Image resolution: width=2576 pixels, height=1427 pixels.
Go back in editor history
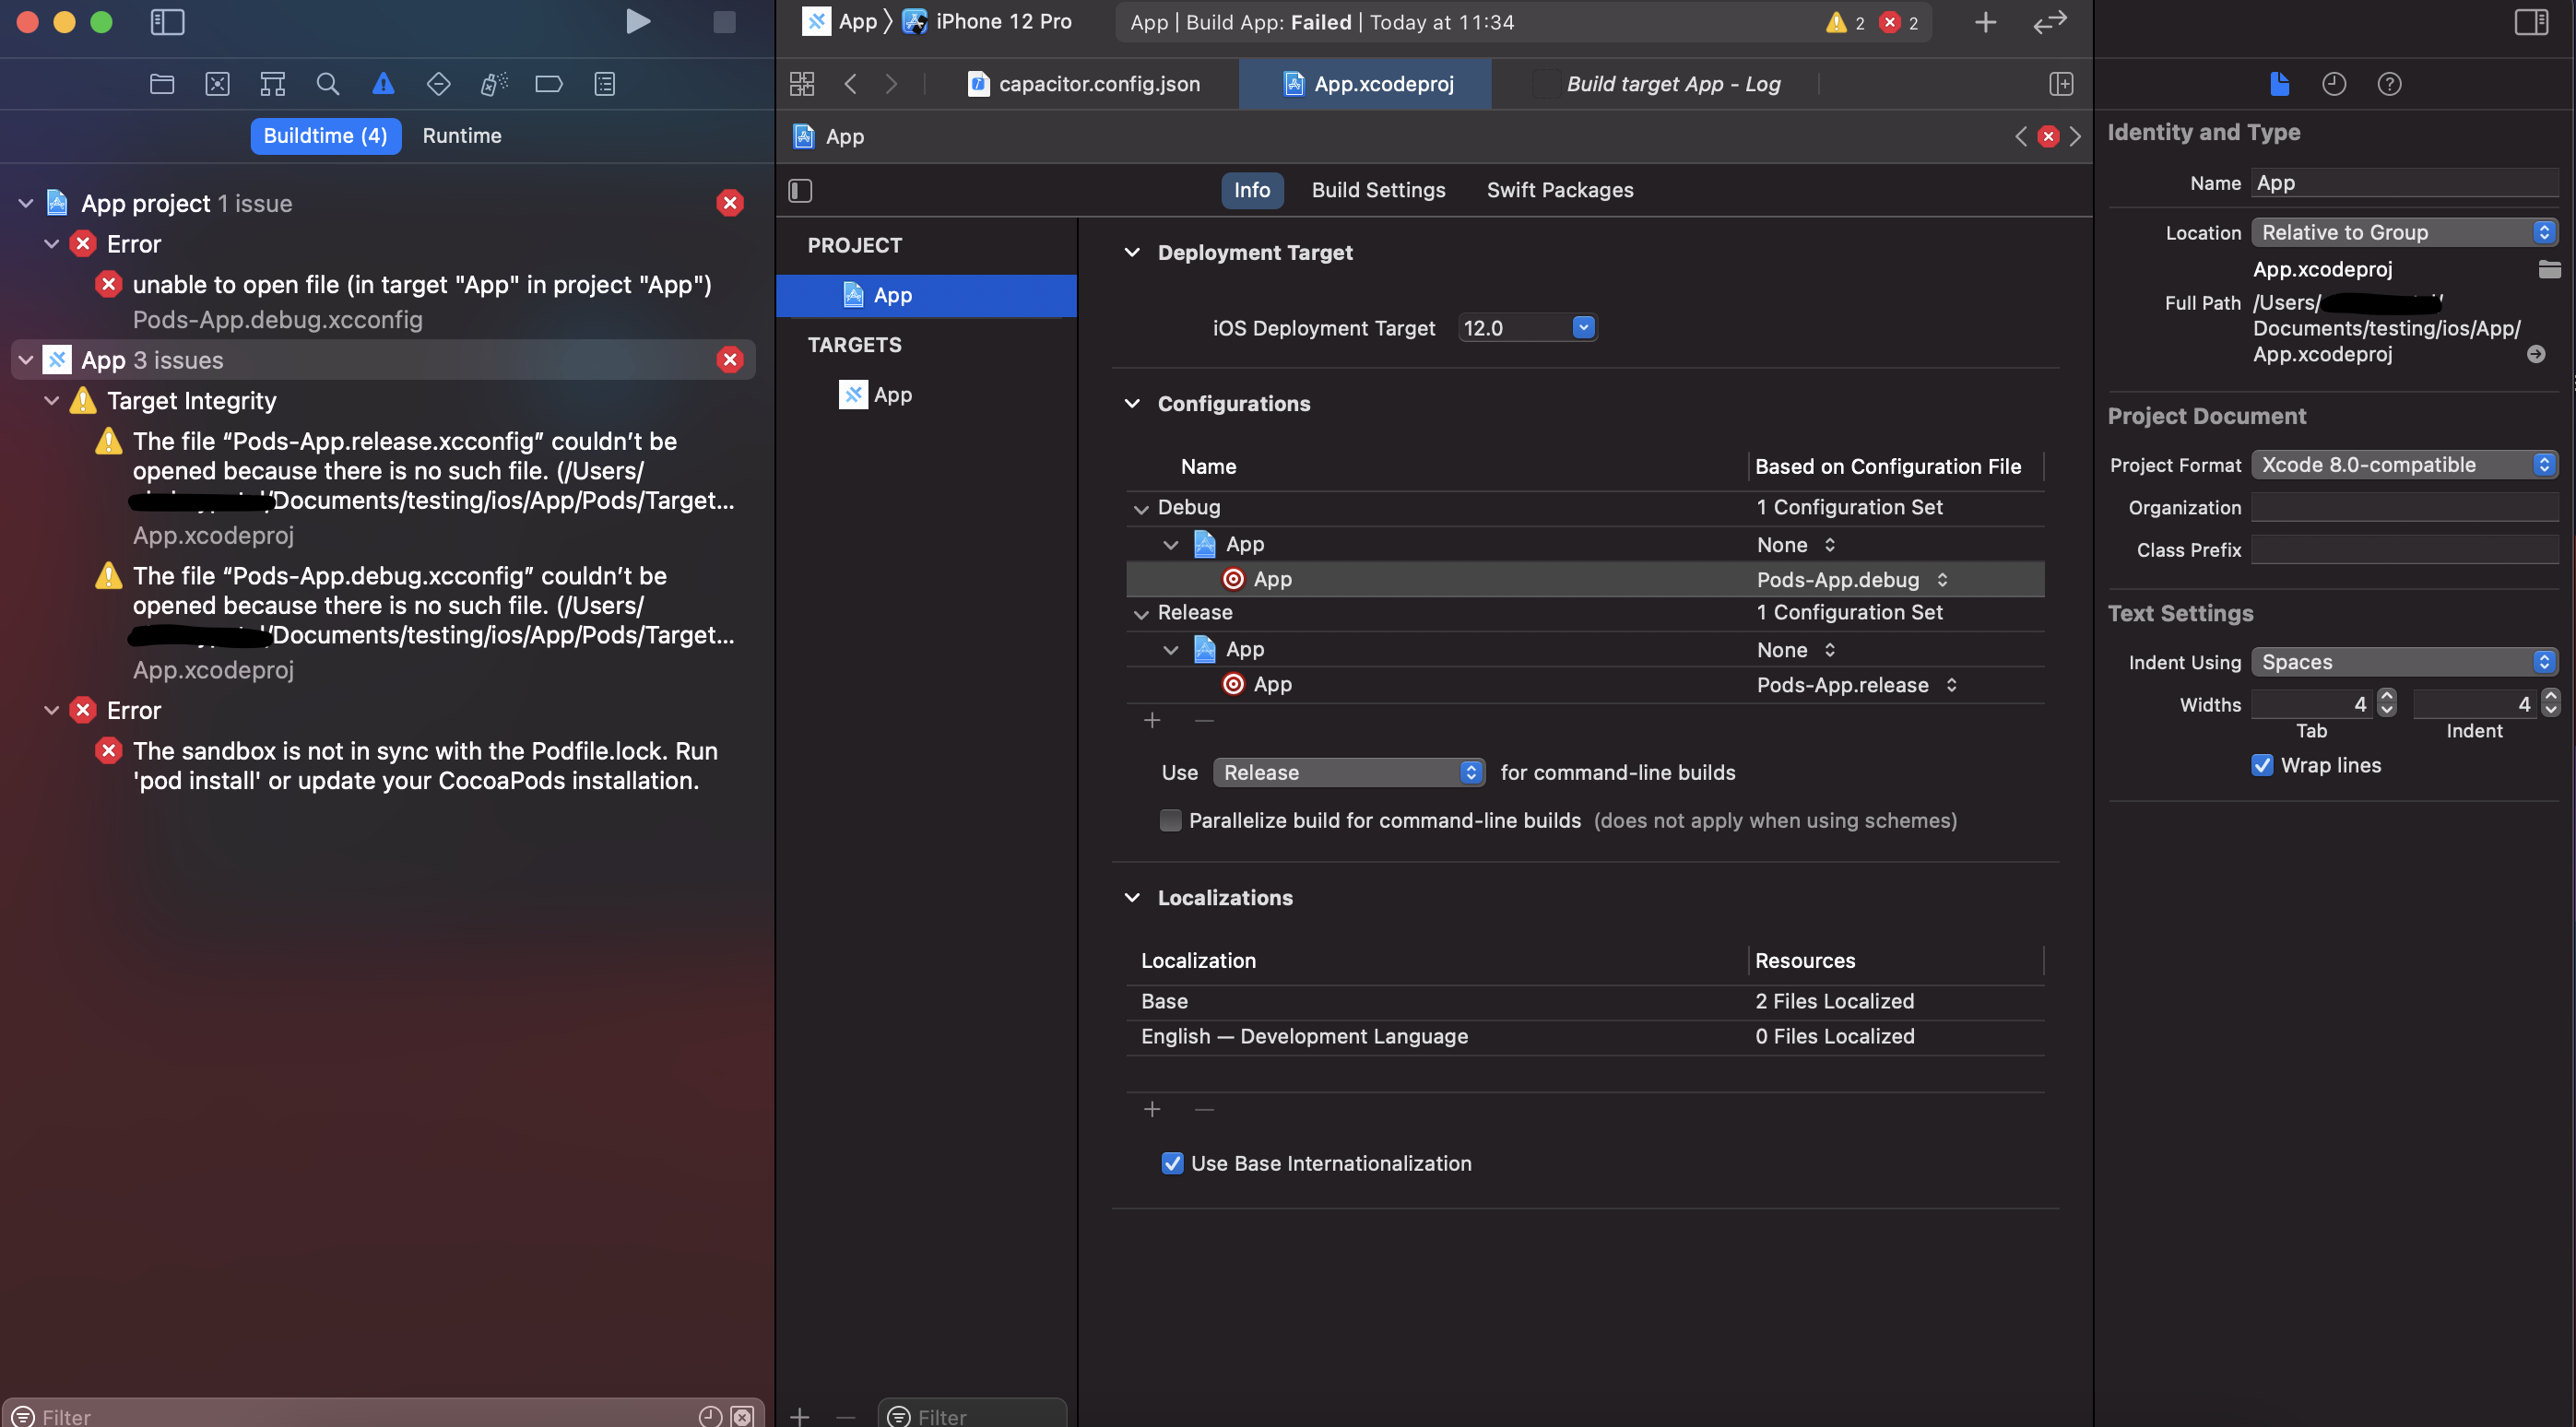(851, 84)
